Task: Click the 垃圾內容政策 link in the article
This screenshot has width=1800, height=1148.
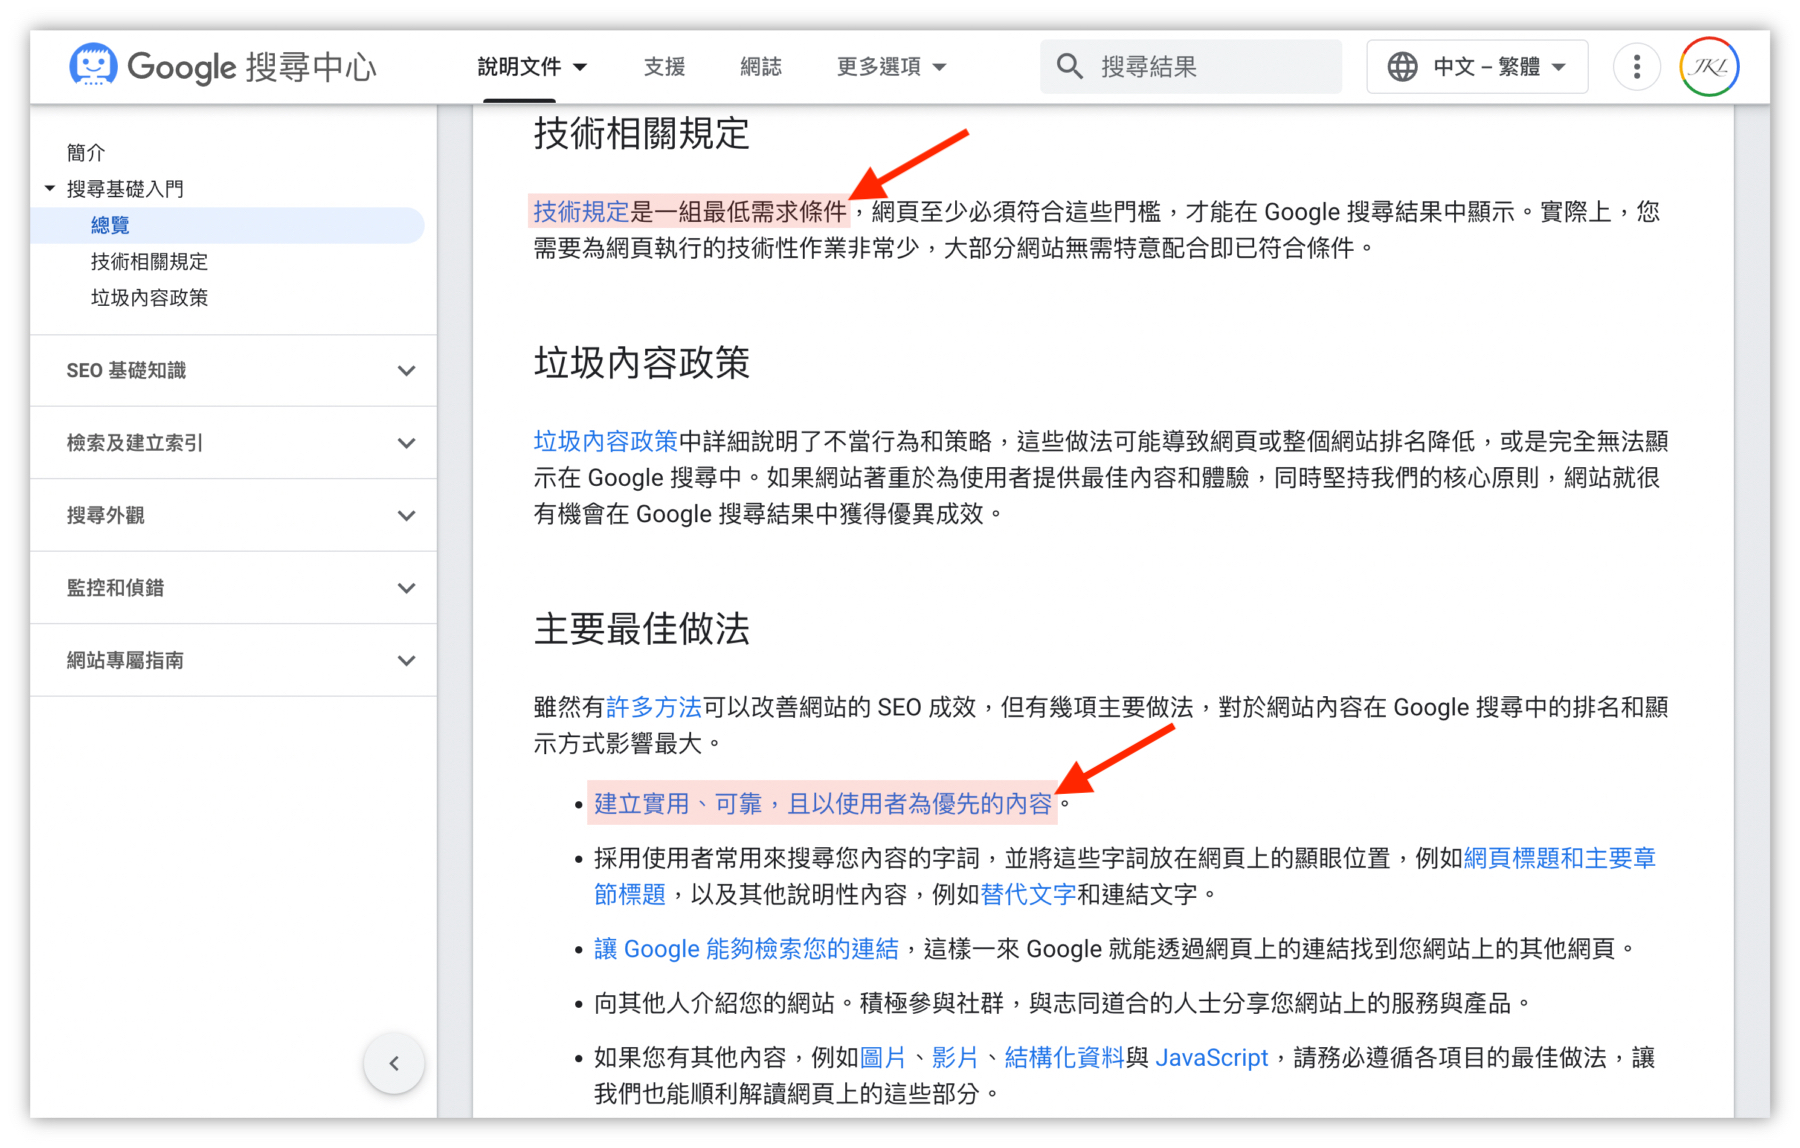Action: 604,441
